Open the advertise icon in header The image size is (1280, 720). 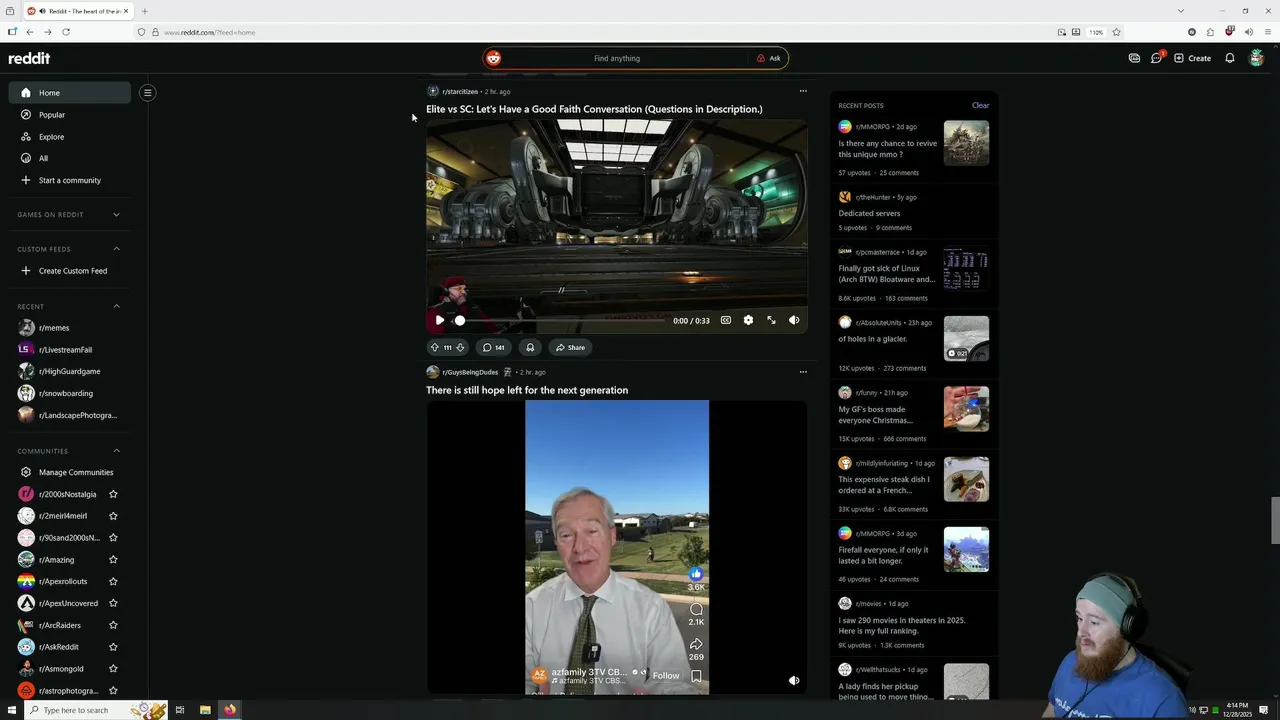coord(1134,58)
